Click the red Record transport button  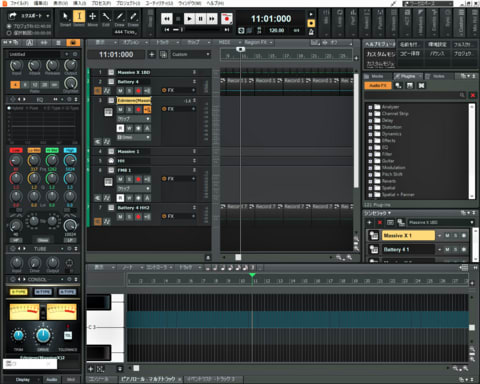coord(227,19)
